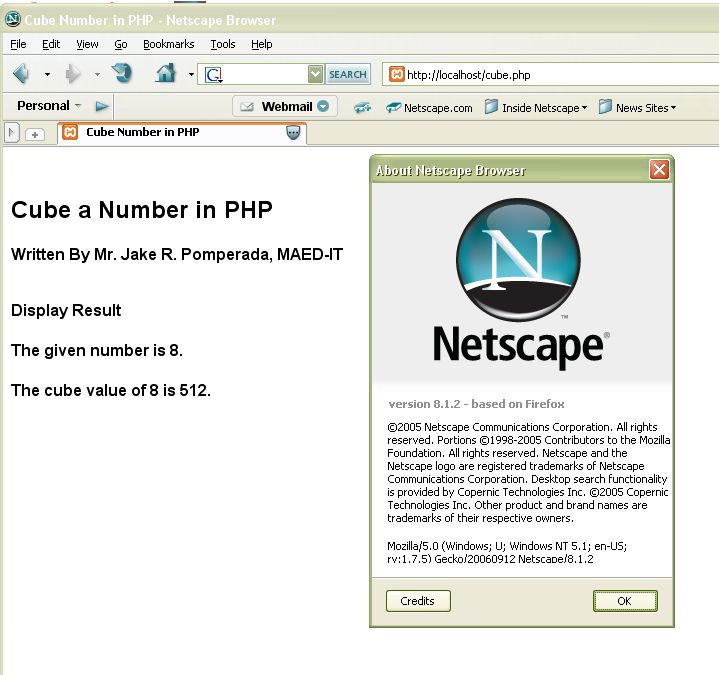
Task: Click the Webmail button label
Action: (287, 106)
